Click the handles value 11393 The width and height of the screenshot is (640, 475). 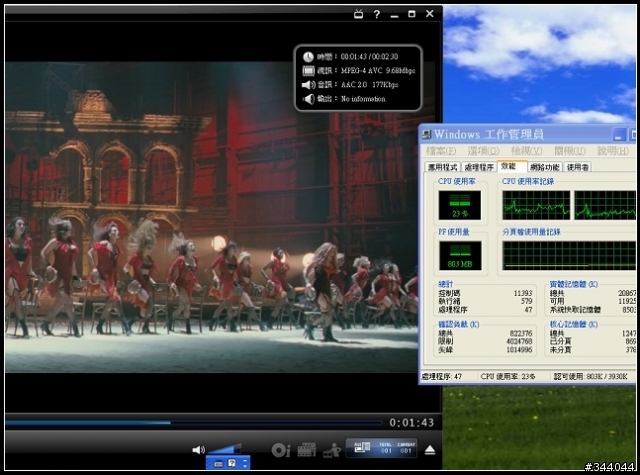coord(522,293)
